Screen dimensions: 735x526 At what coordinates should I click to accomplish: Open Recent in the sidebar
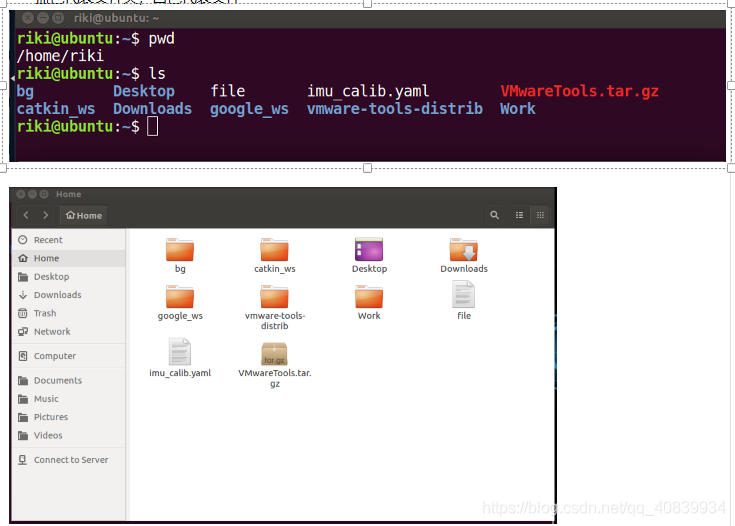[69, 240]
